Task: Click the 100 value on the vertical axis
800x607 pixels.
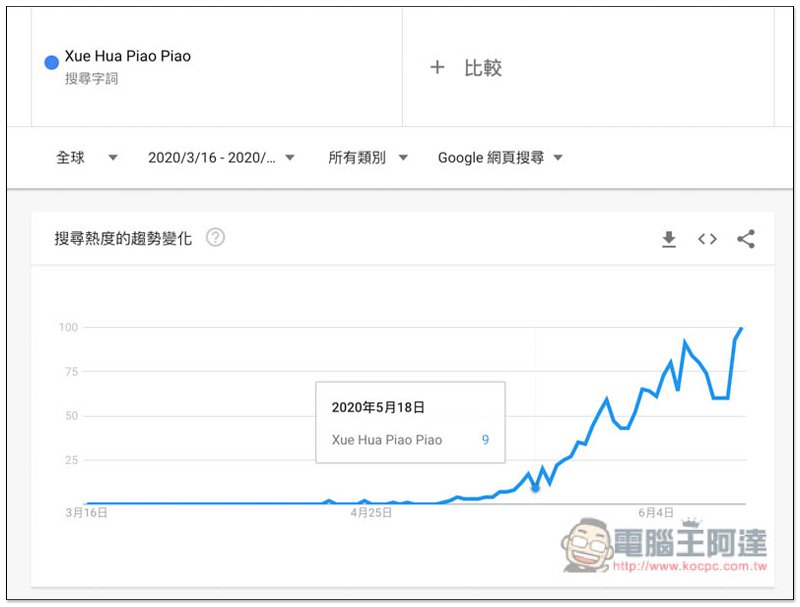Action: click(x=68, y=327)
